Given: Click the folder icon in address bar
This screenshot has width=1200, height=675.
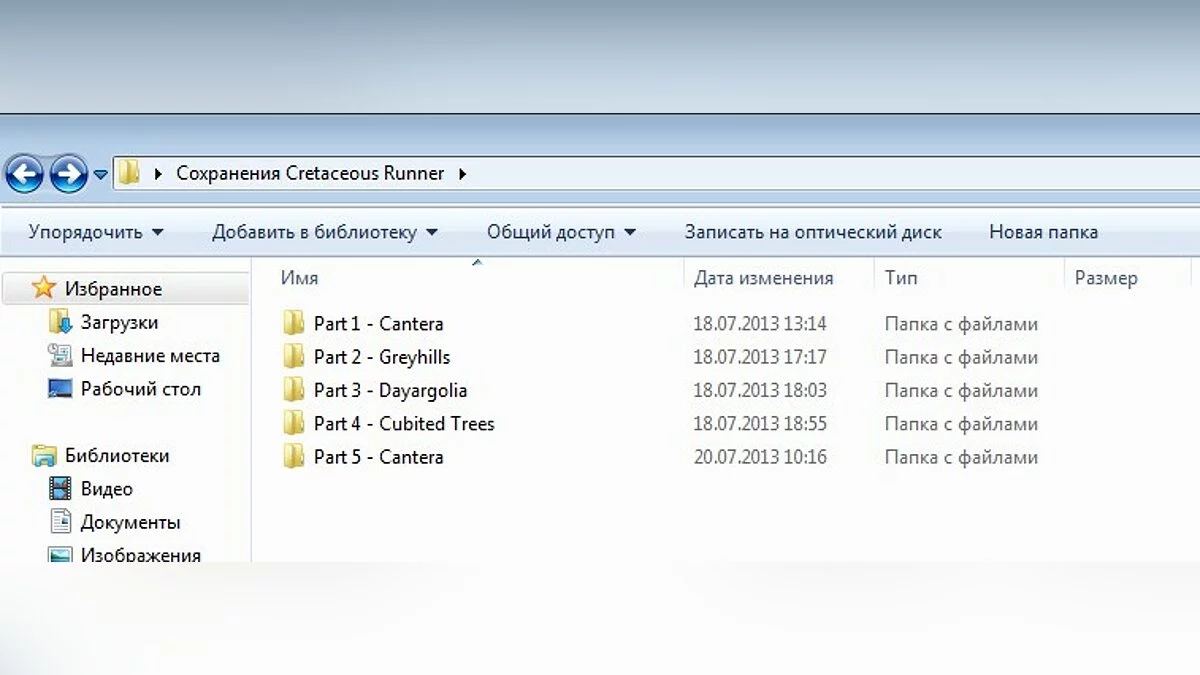Looking at the screenshot, I should point(129,173).
